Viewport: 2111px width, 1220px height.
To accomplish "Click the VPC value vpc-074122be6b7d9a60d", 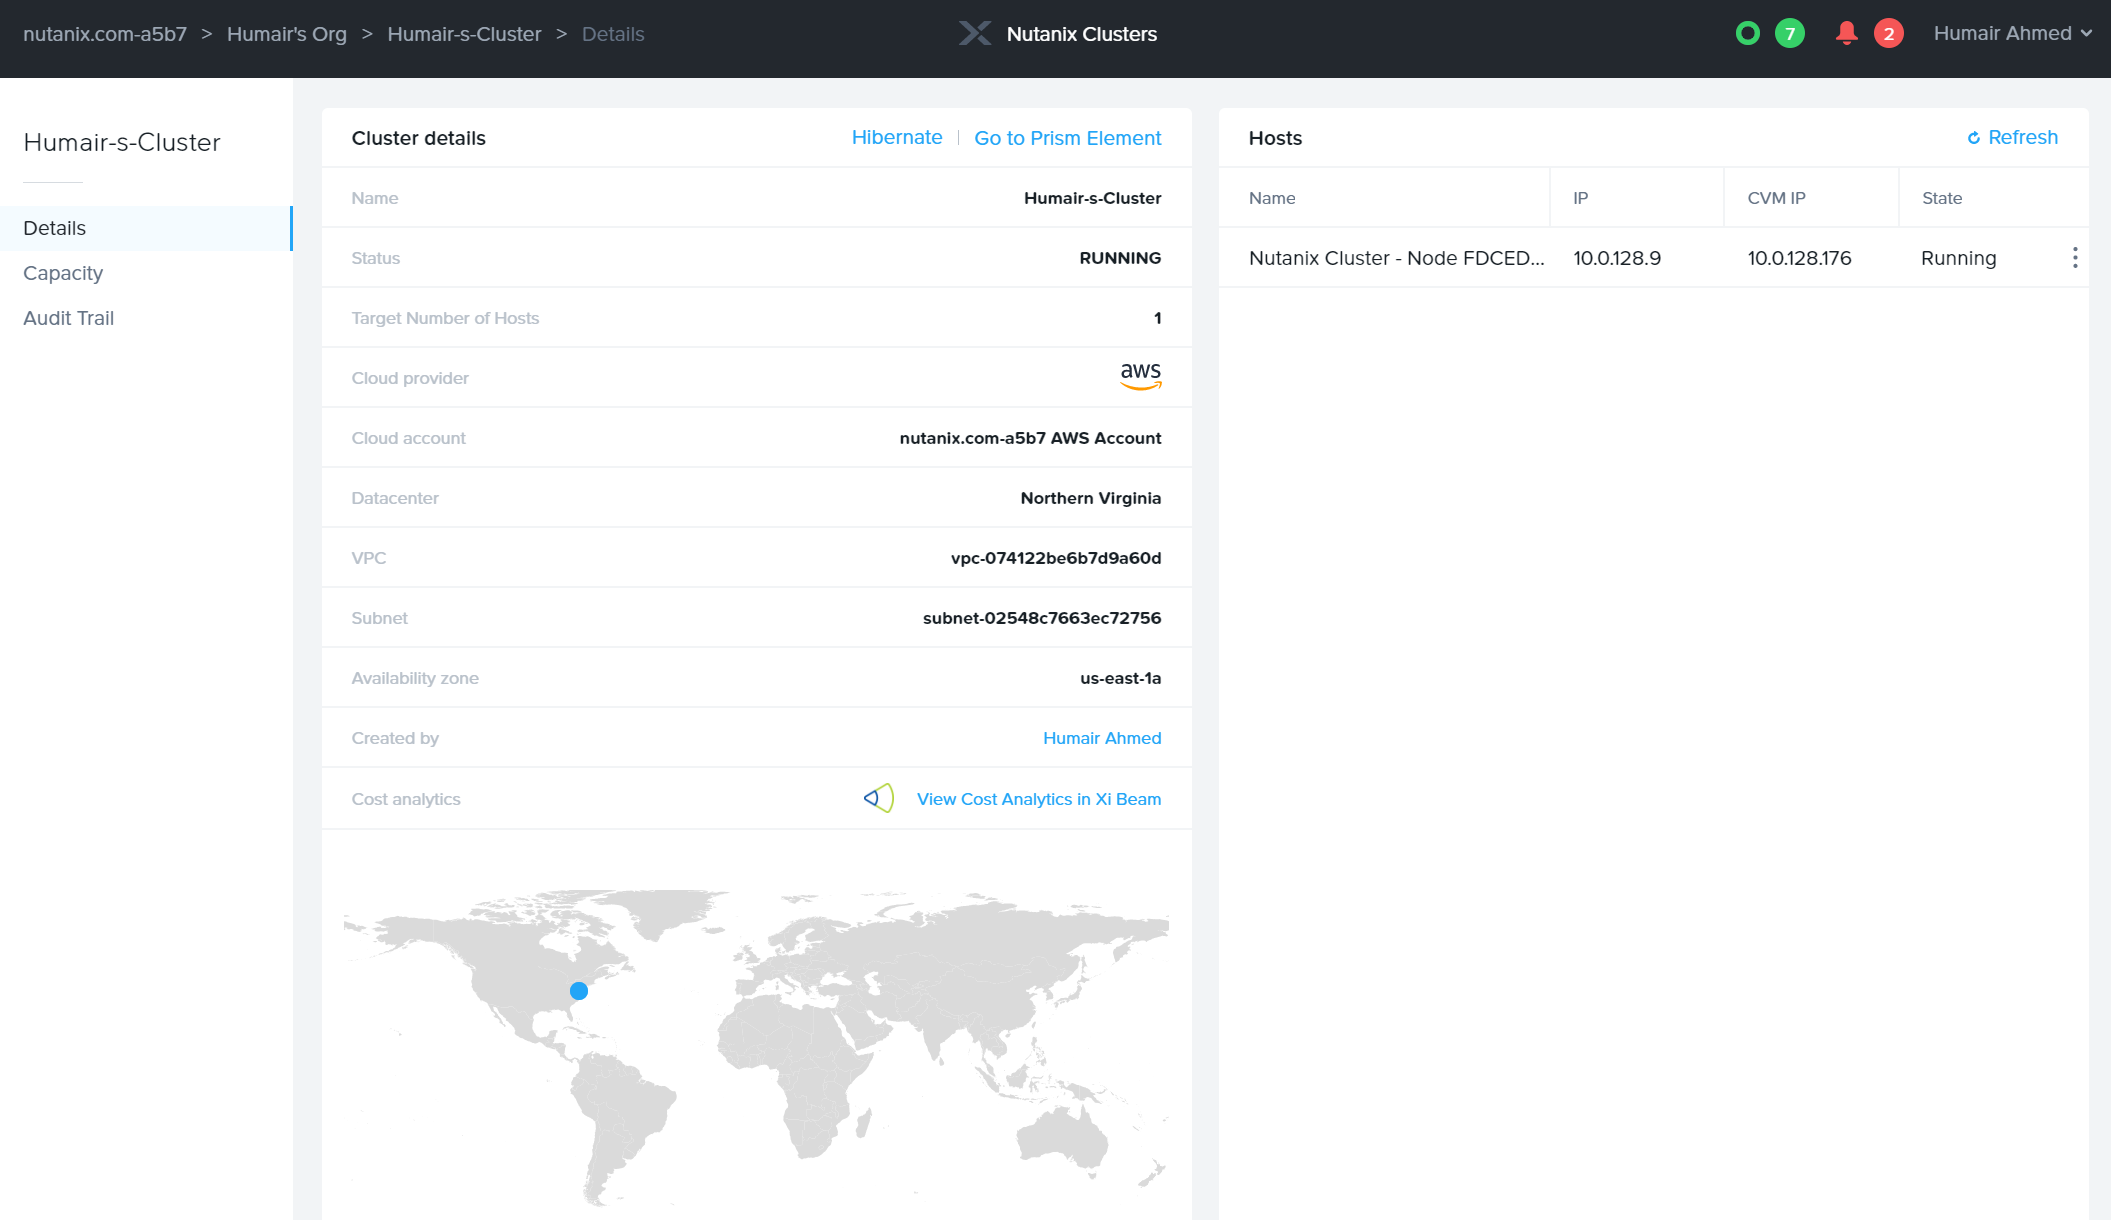I will (x=1056, y=558).
